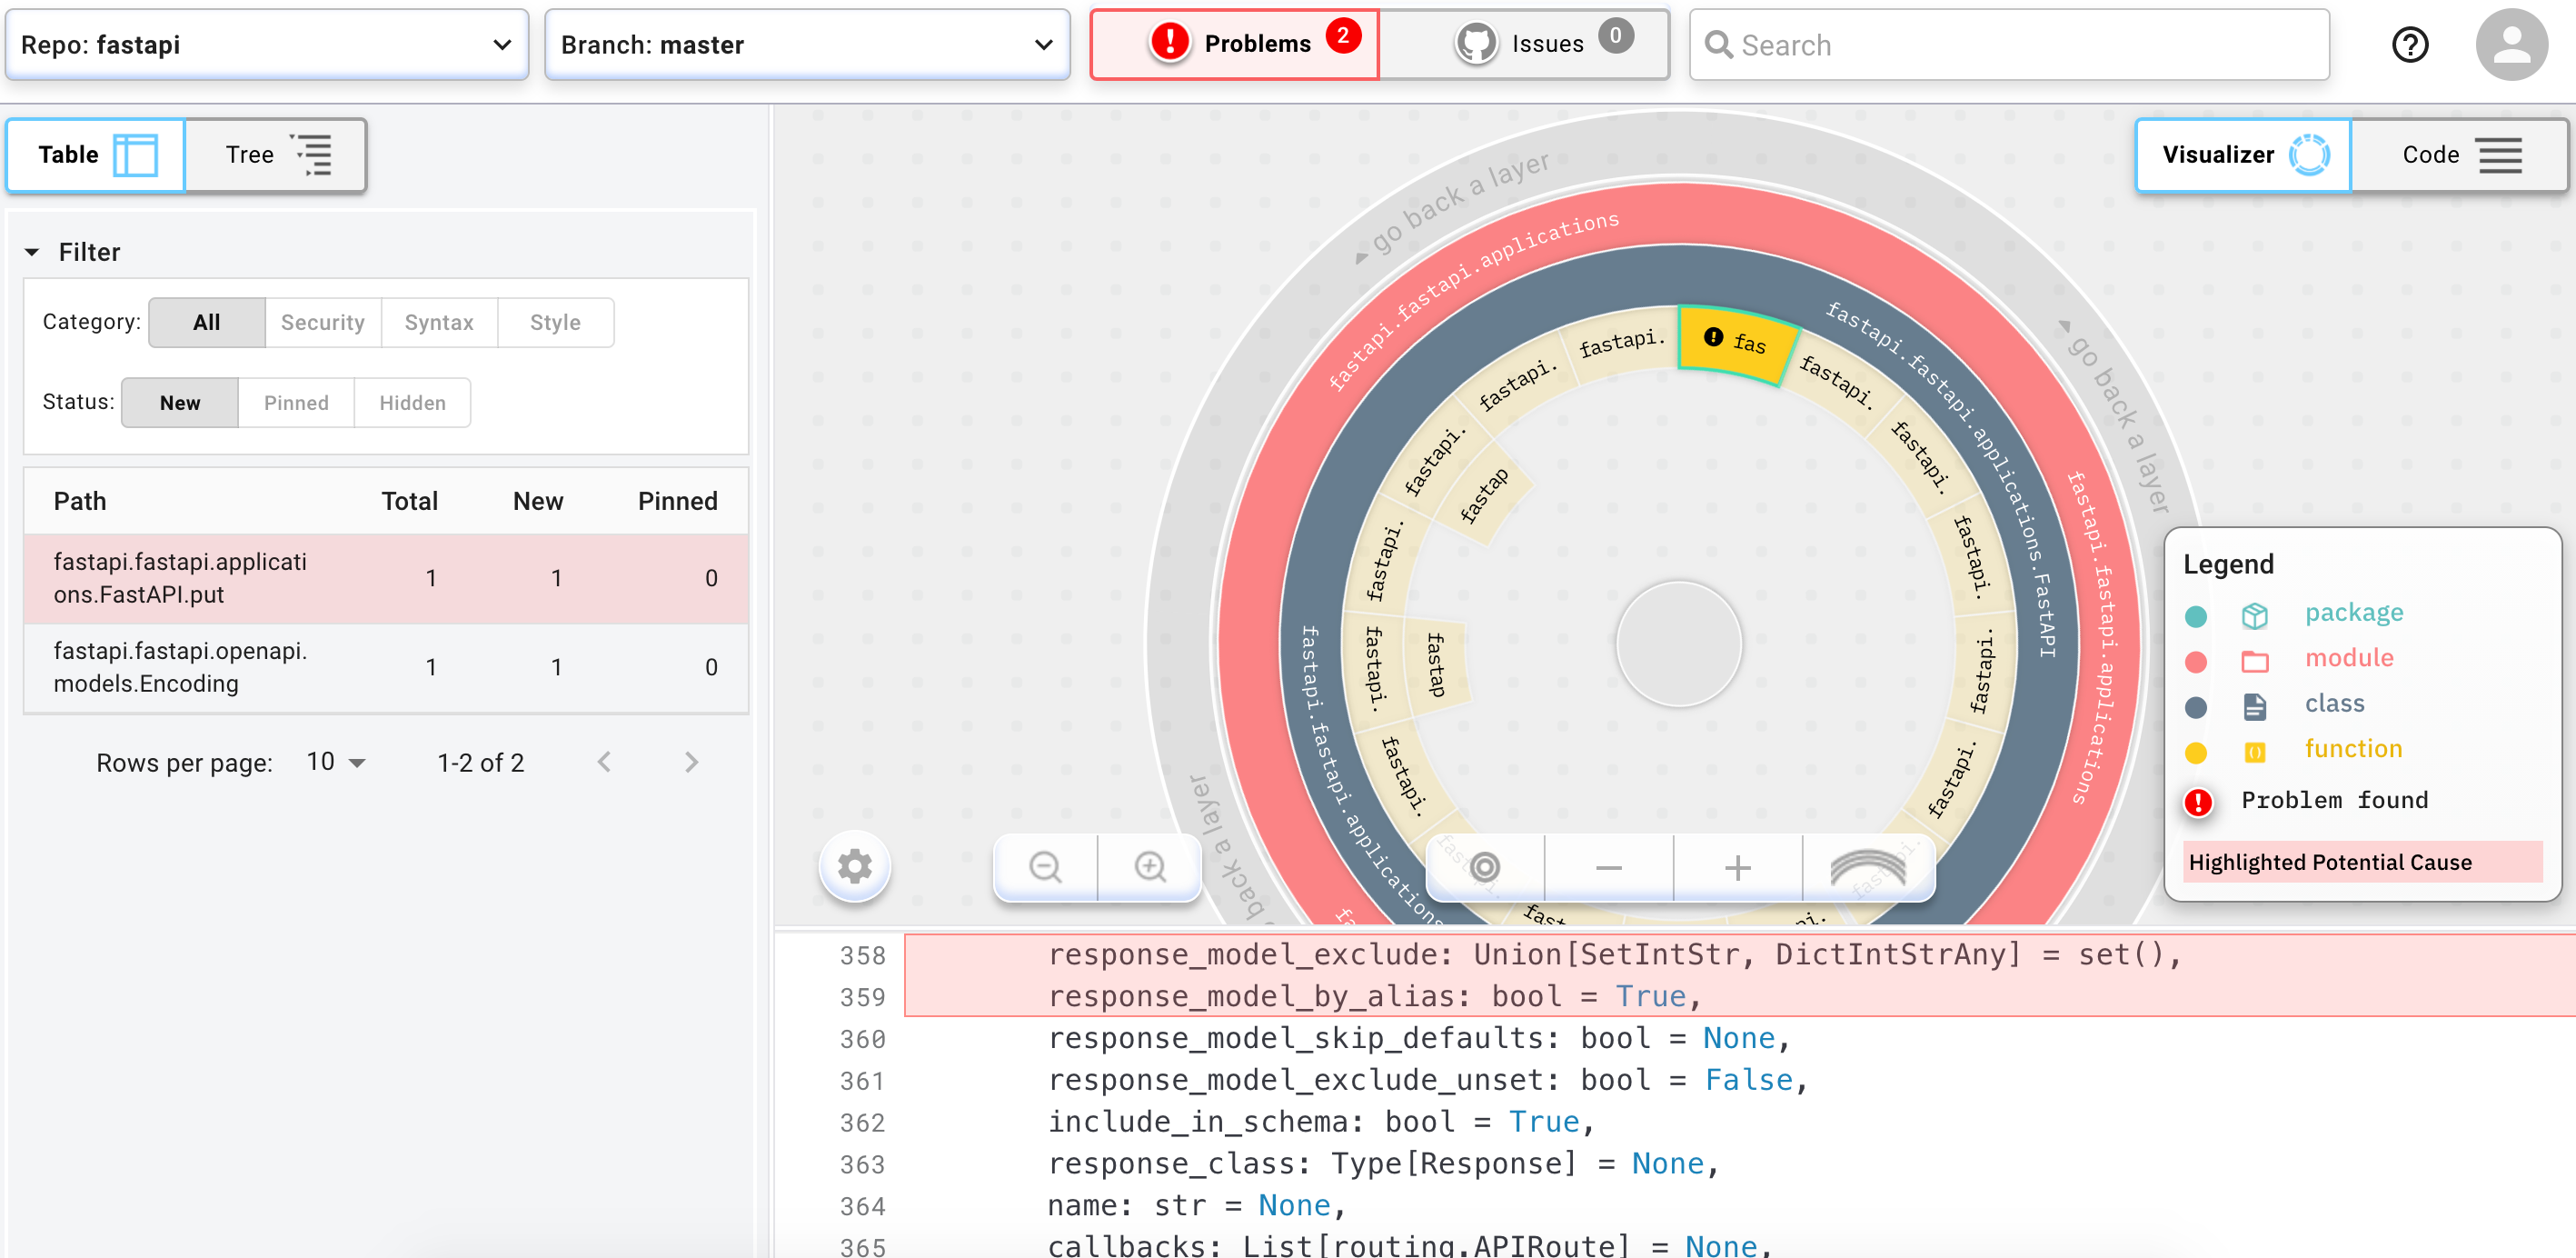
Task: Click the recenter target icon on visualizer toolbar
Action: tap(1482, 867)
